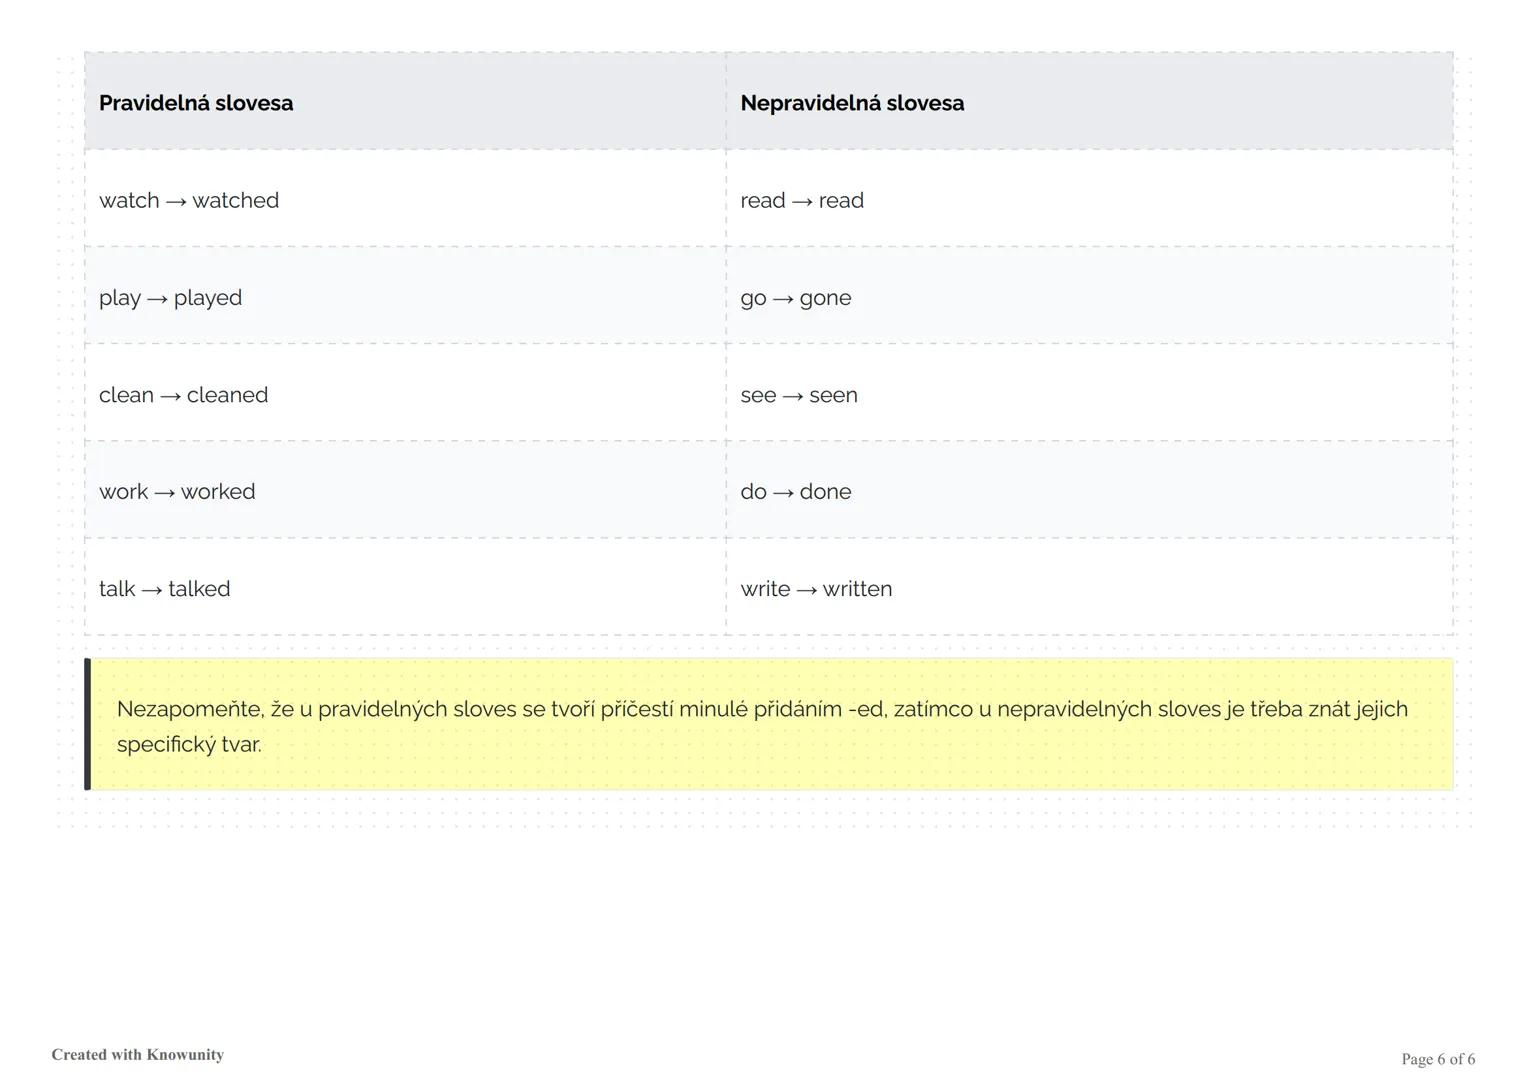
Task: Select the 'talk → talked' row entry
Action: tap(164, 589)
